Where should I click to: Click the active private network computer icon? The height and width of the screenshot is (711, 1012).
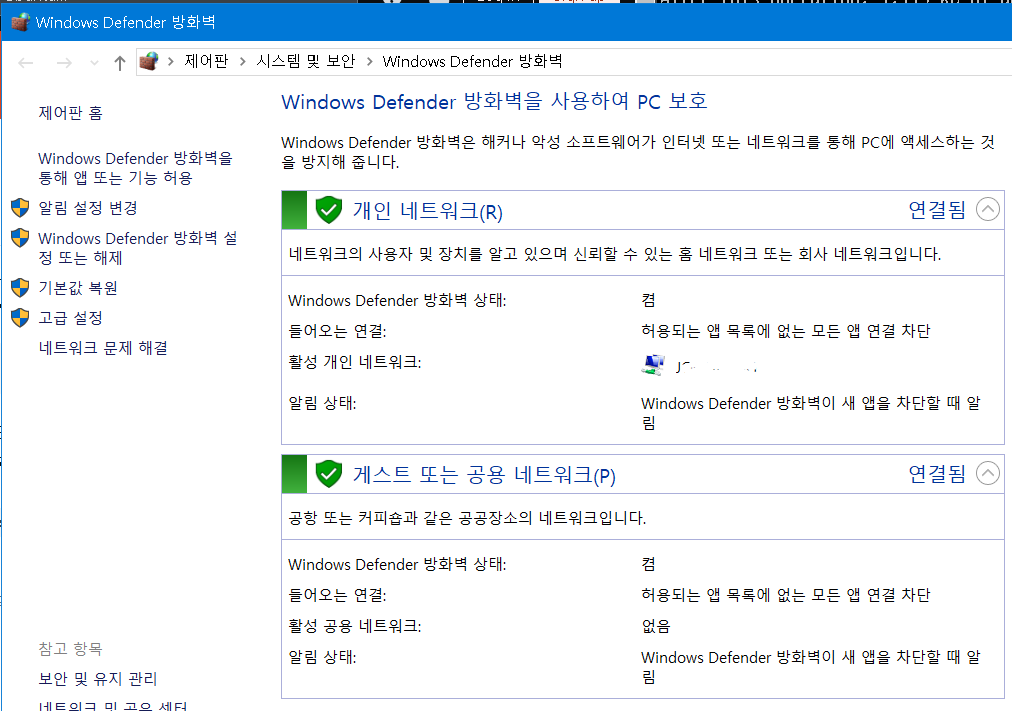[653, 365]
